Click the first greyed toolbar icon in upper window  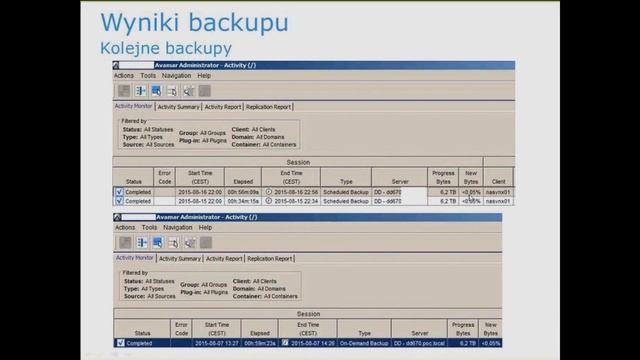(x=124, y=91)
